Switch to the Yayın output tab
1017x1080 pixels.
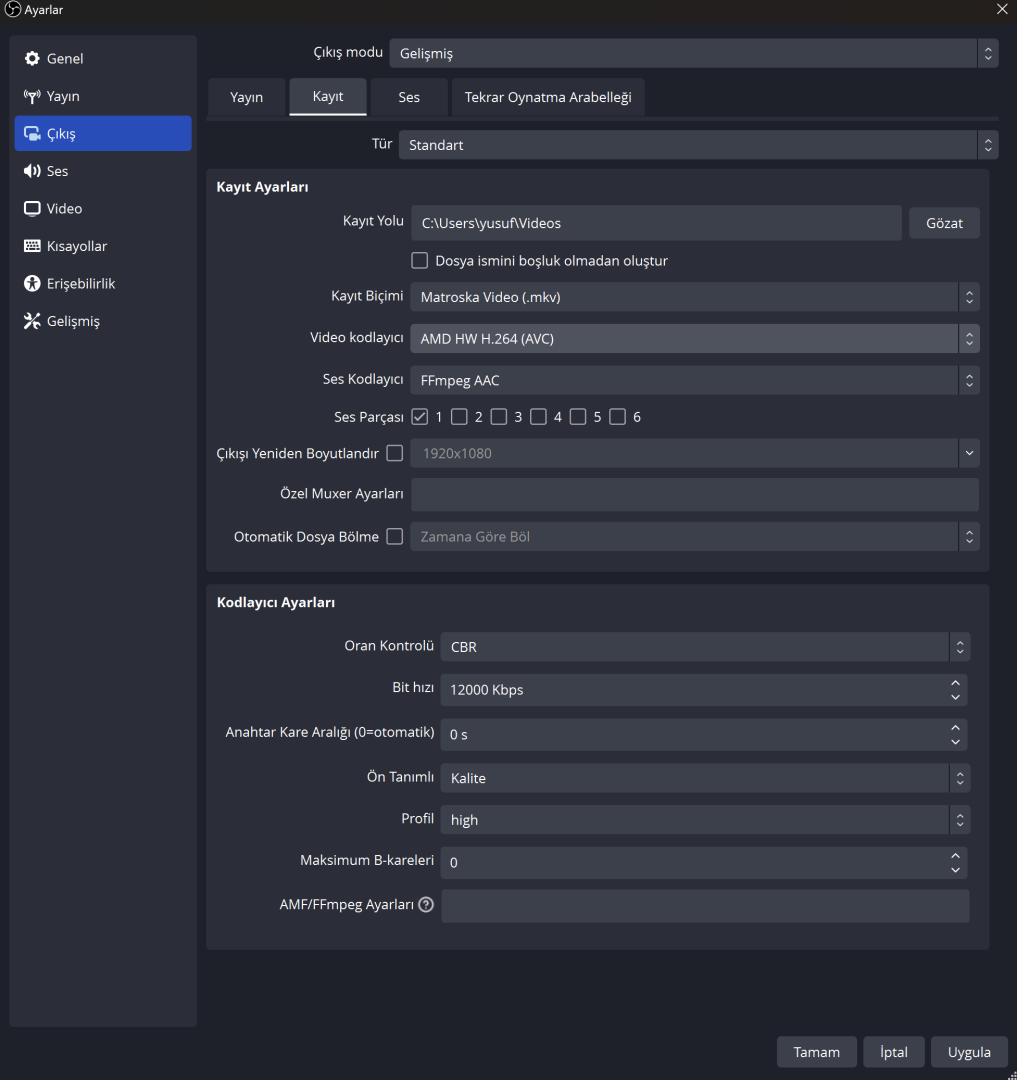[x=246, y=98]
